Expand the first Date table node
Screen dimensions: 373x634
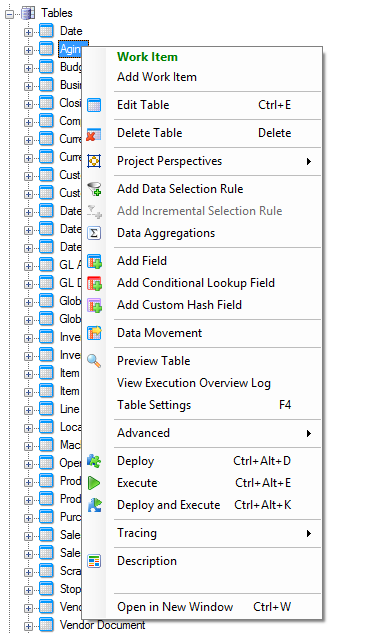(x=28, y=32)
